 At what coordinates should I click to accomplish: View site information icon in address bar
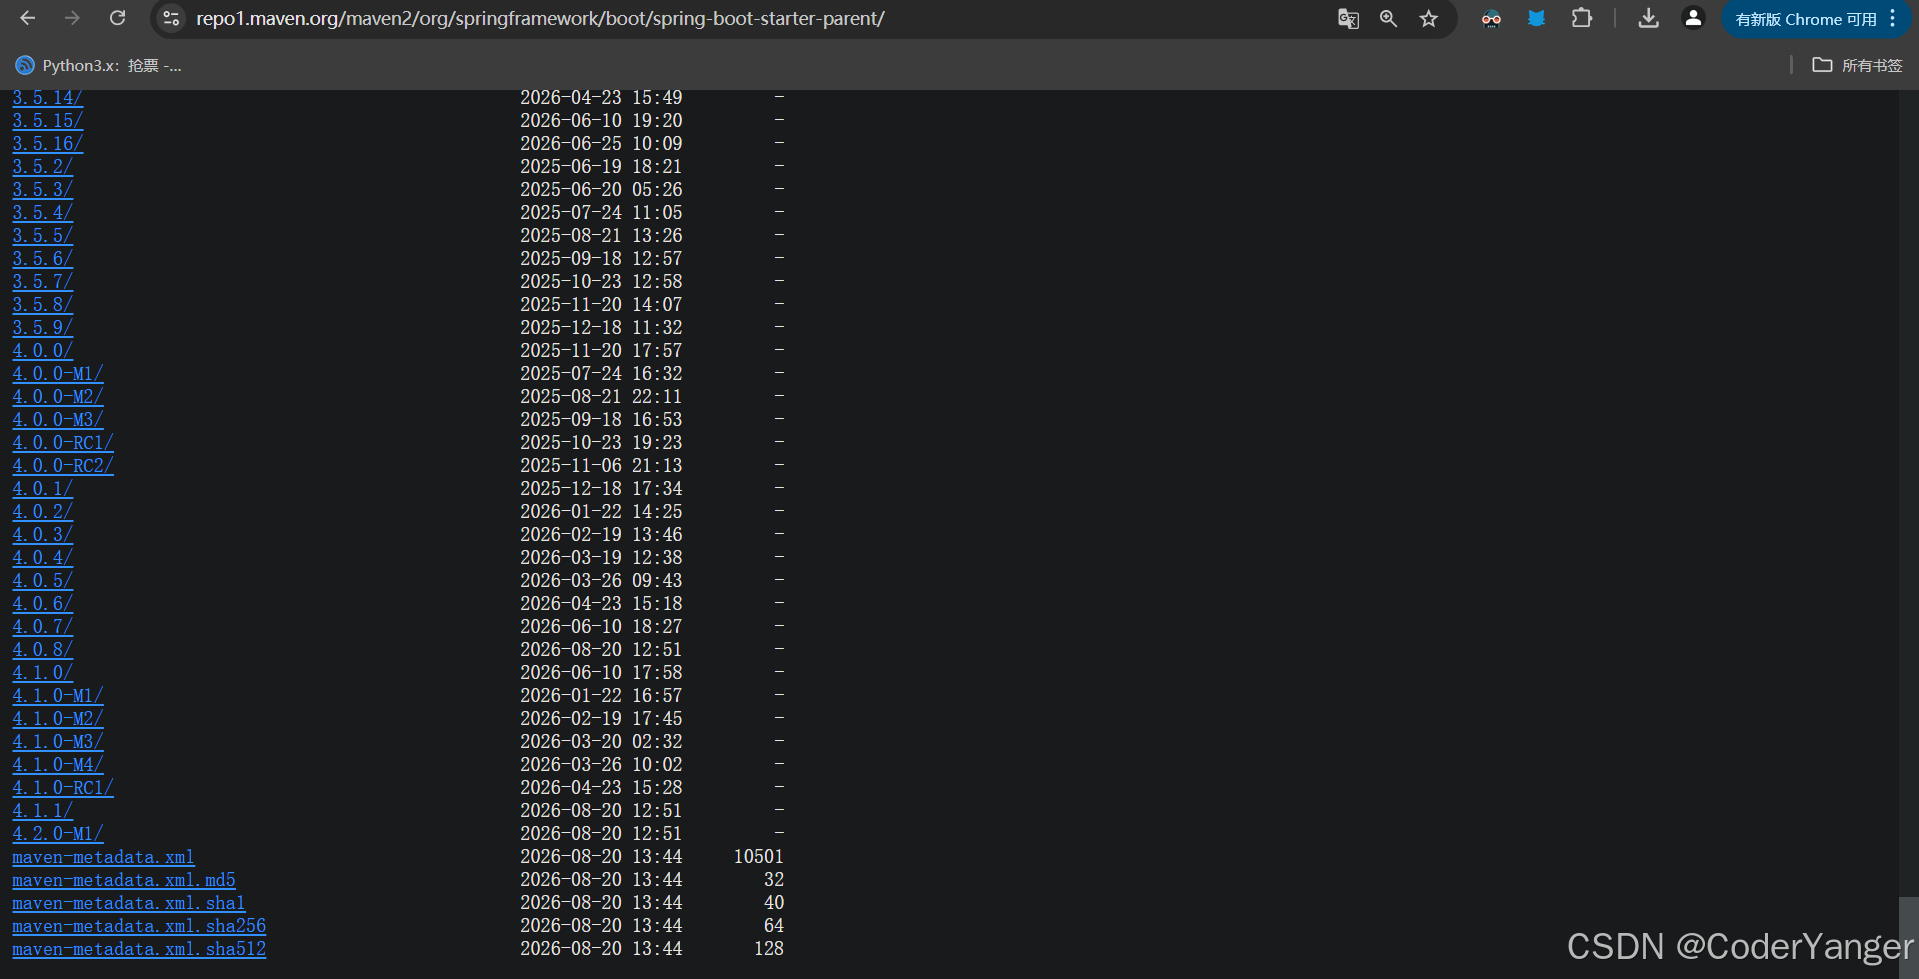[171, 18]
